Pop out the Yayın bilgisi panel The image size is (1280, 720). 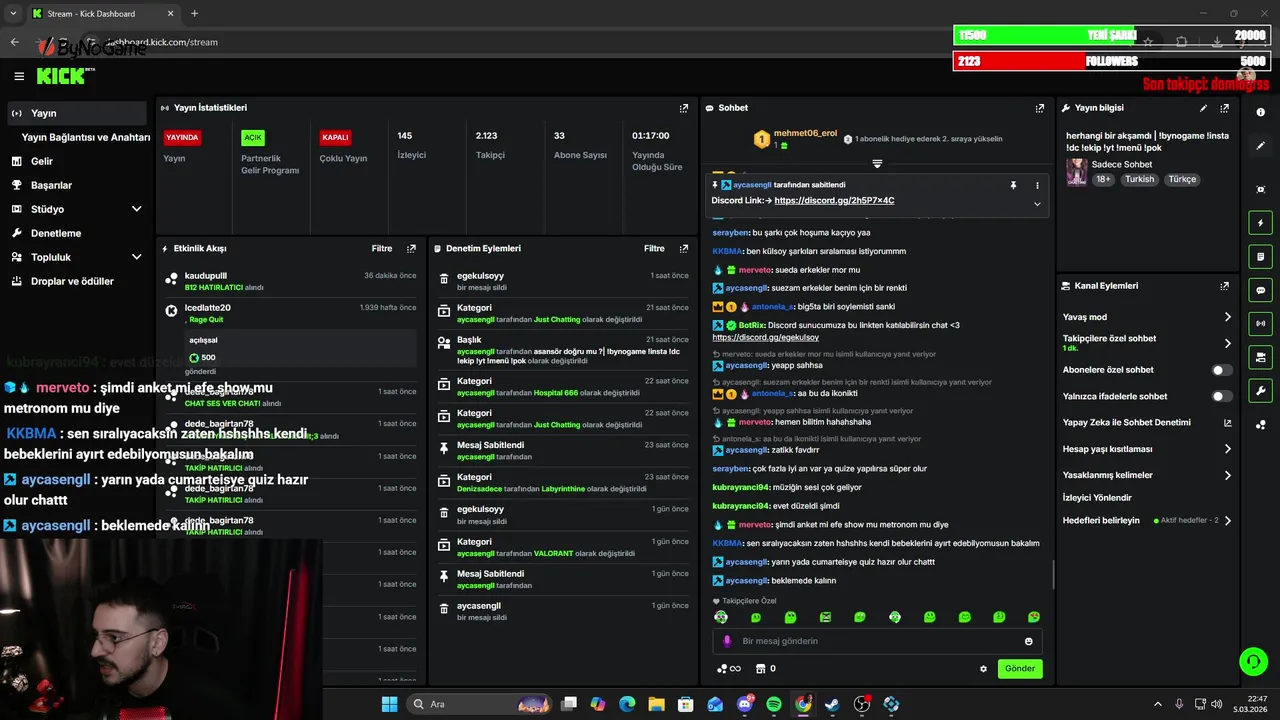point(1224,108)
